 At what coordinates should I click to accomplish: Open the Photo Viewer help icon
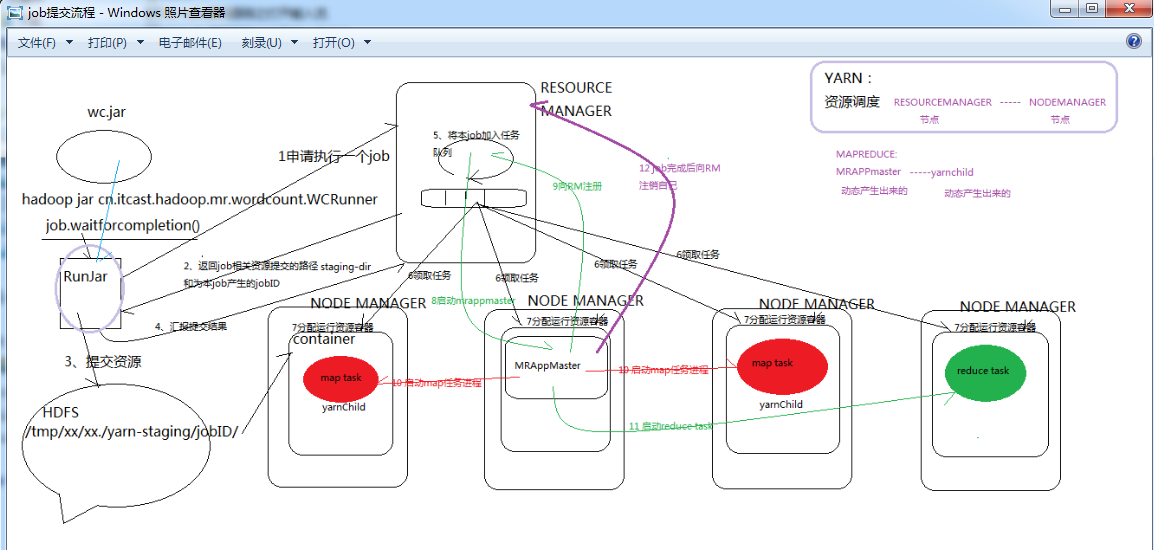click(x=1133, y=41)
